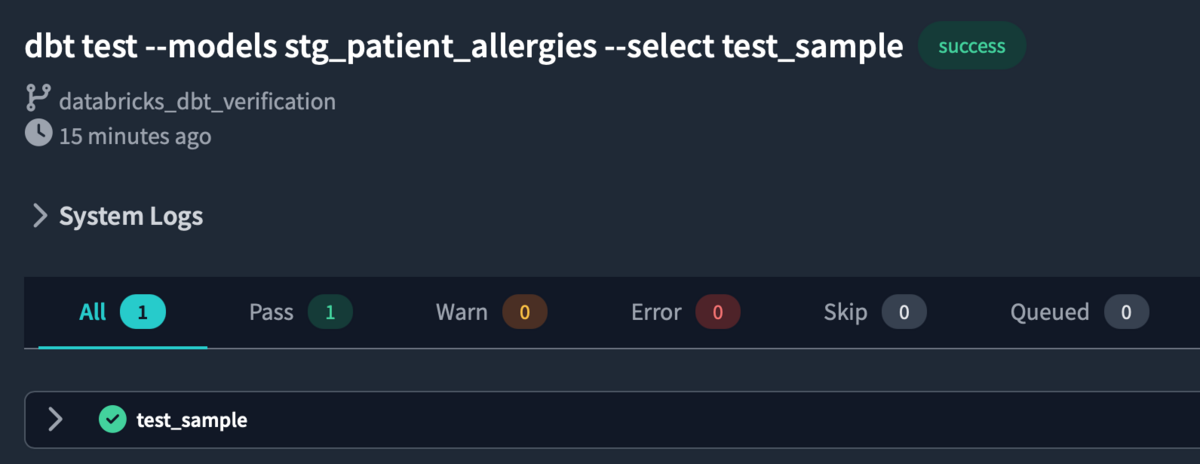Image resolution: width=1200 pixels, height=464 pixels.
Task: Click the System Logs heading text
Action: pos(131,216)
